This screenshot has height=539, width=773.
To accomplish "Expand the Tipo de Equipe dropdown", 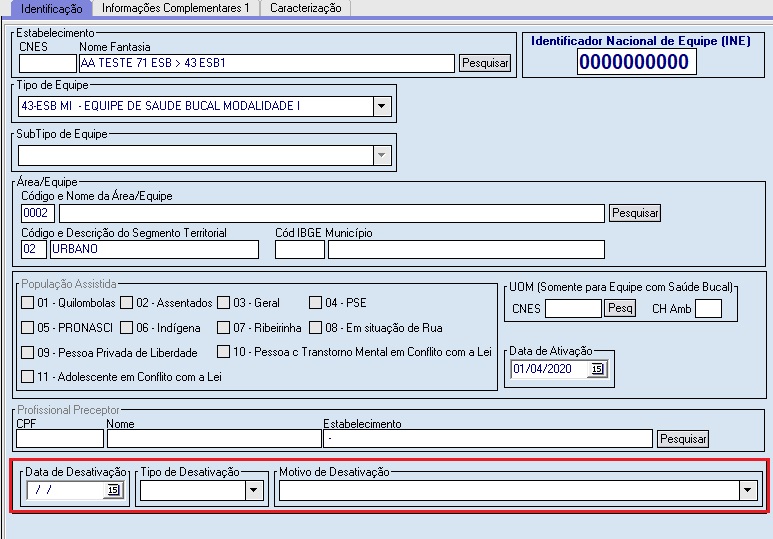I will (381, 106).
